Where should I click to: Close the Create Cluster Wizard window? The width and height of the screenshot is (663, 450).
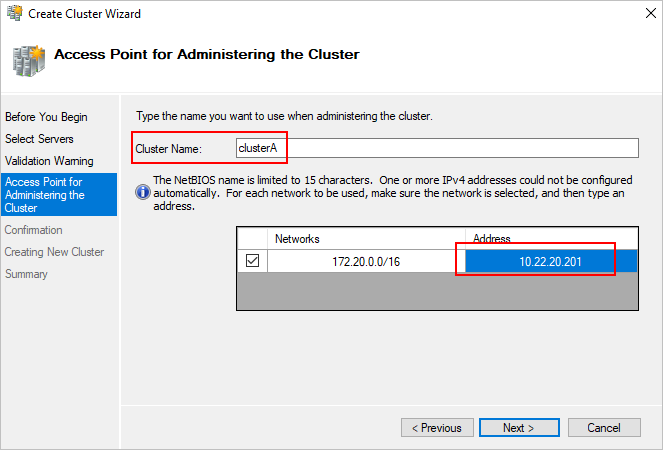pyautogui.click(x=651, y=13)
